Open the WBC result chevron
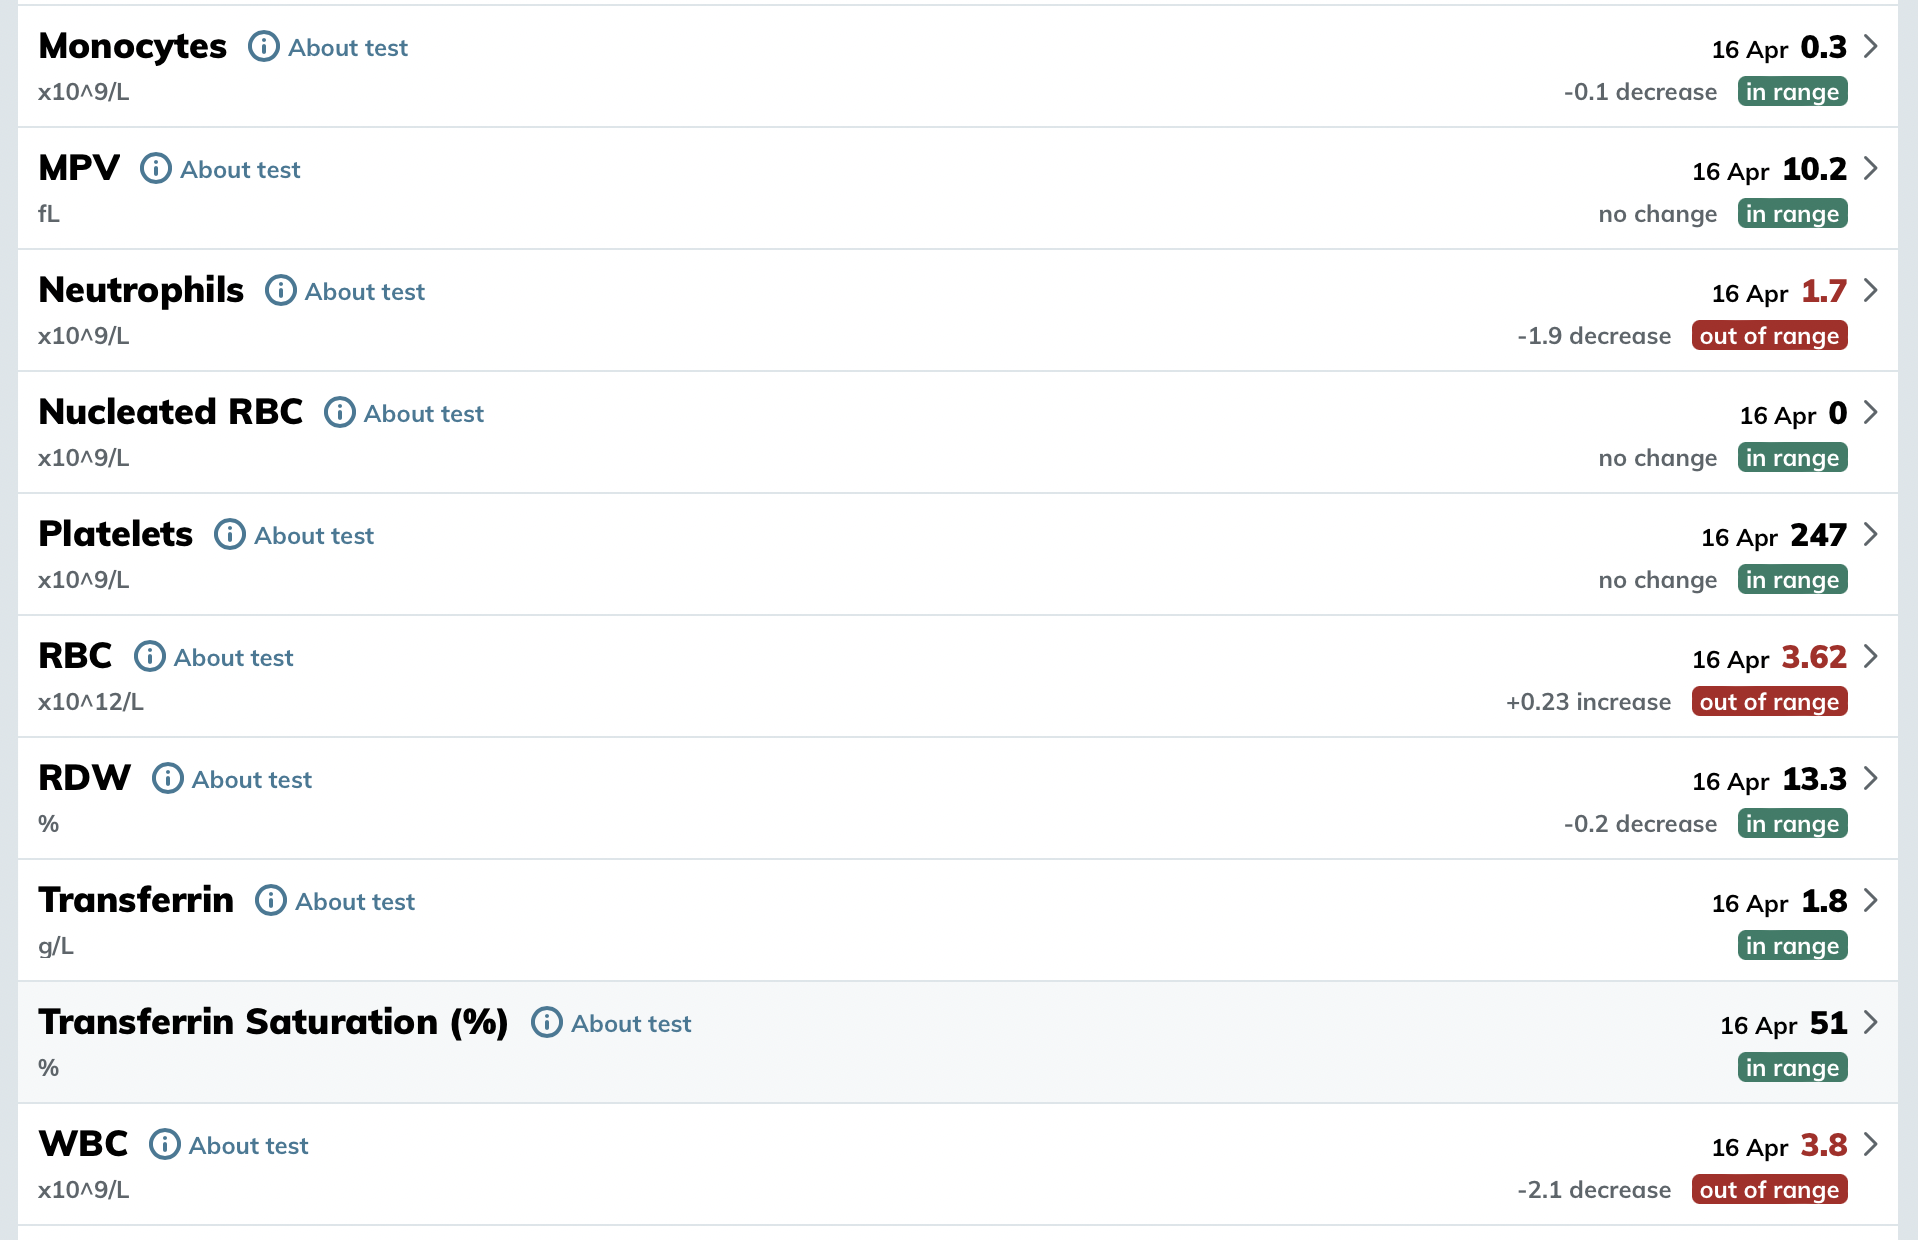This screenshot has width=1918, height=1240. click(x=1870, y=1145)
